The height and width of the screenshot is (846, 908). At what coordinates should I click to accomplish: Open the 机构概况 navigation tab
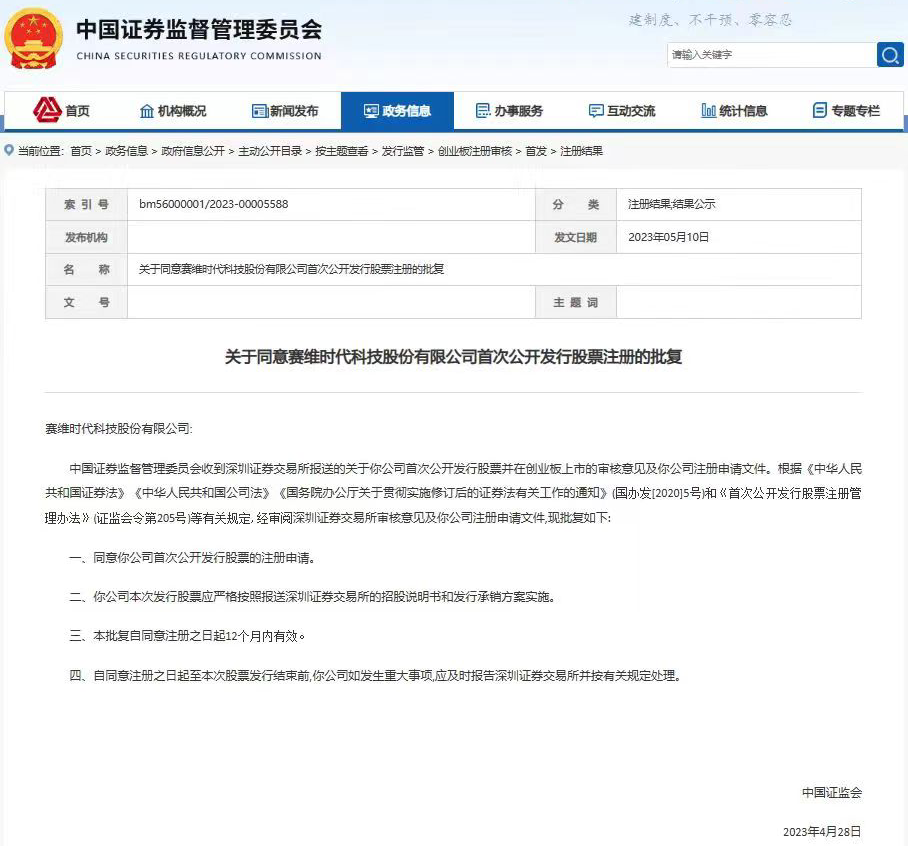(x=173, y=111)
